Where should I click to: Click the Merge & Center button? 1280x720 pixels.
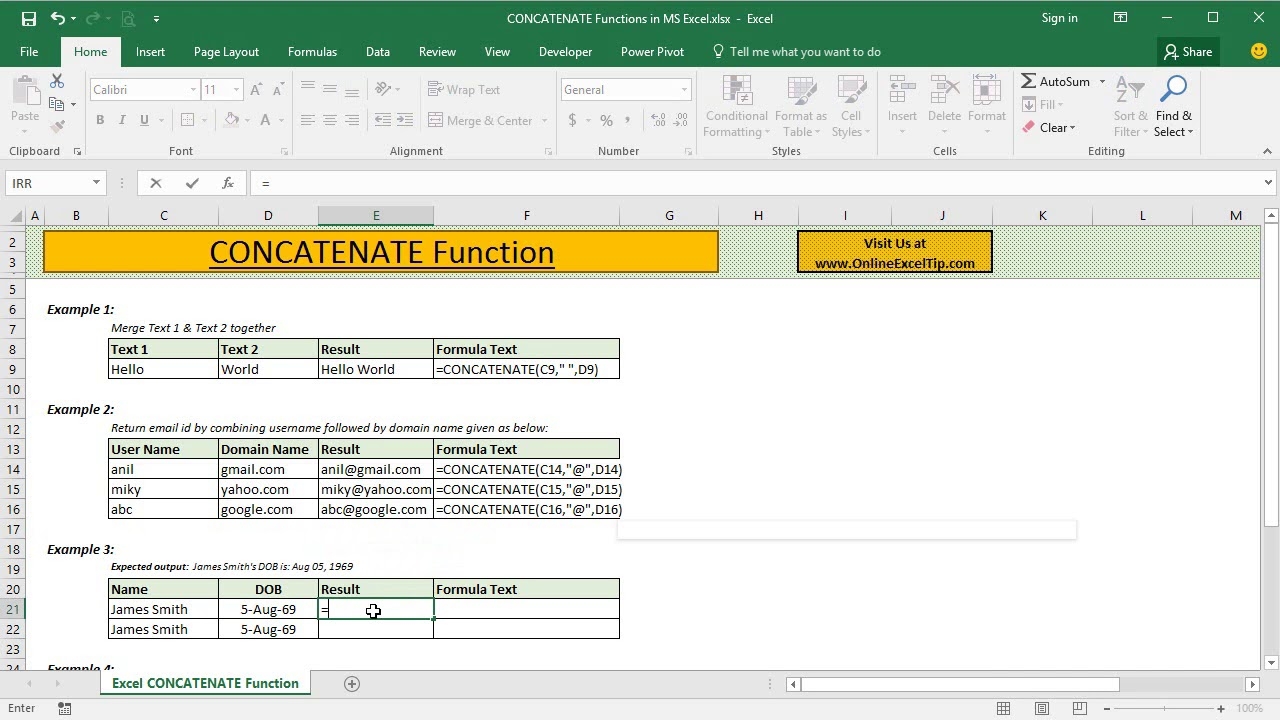coord(481,120)
